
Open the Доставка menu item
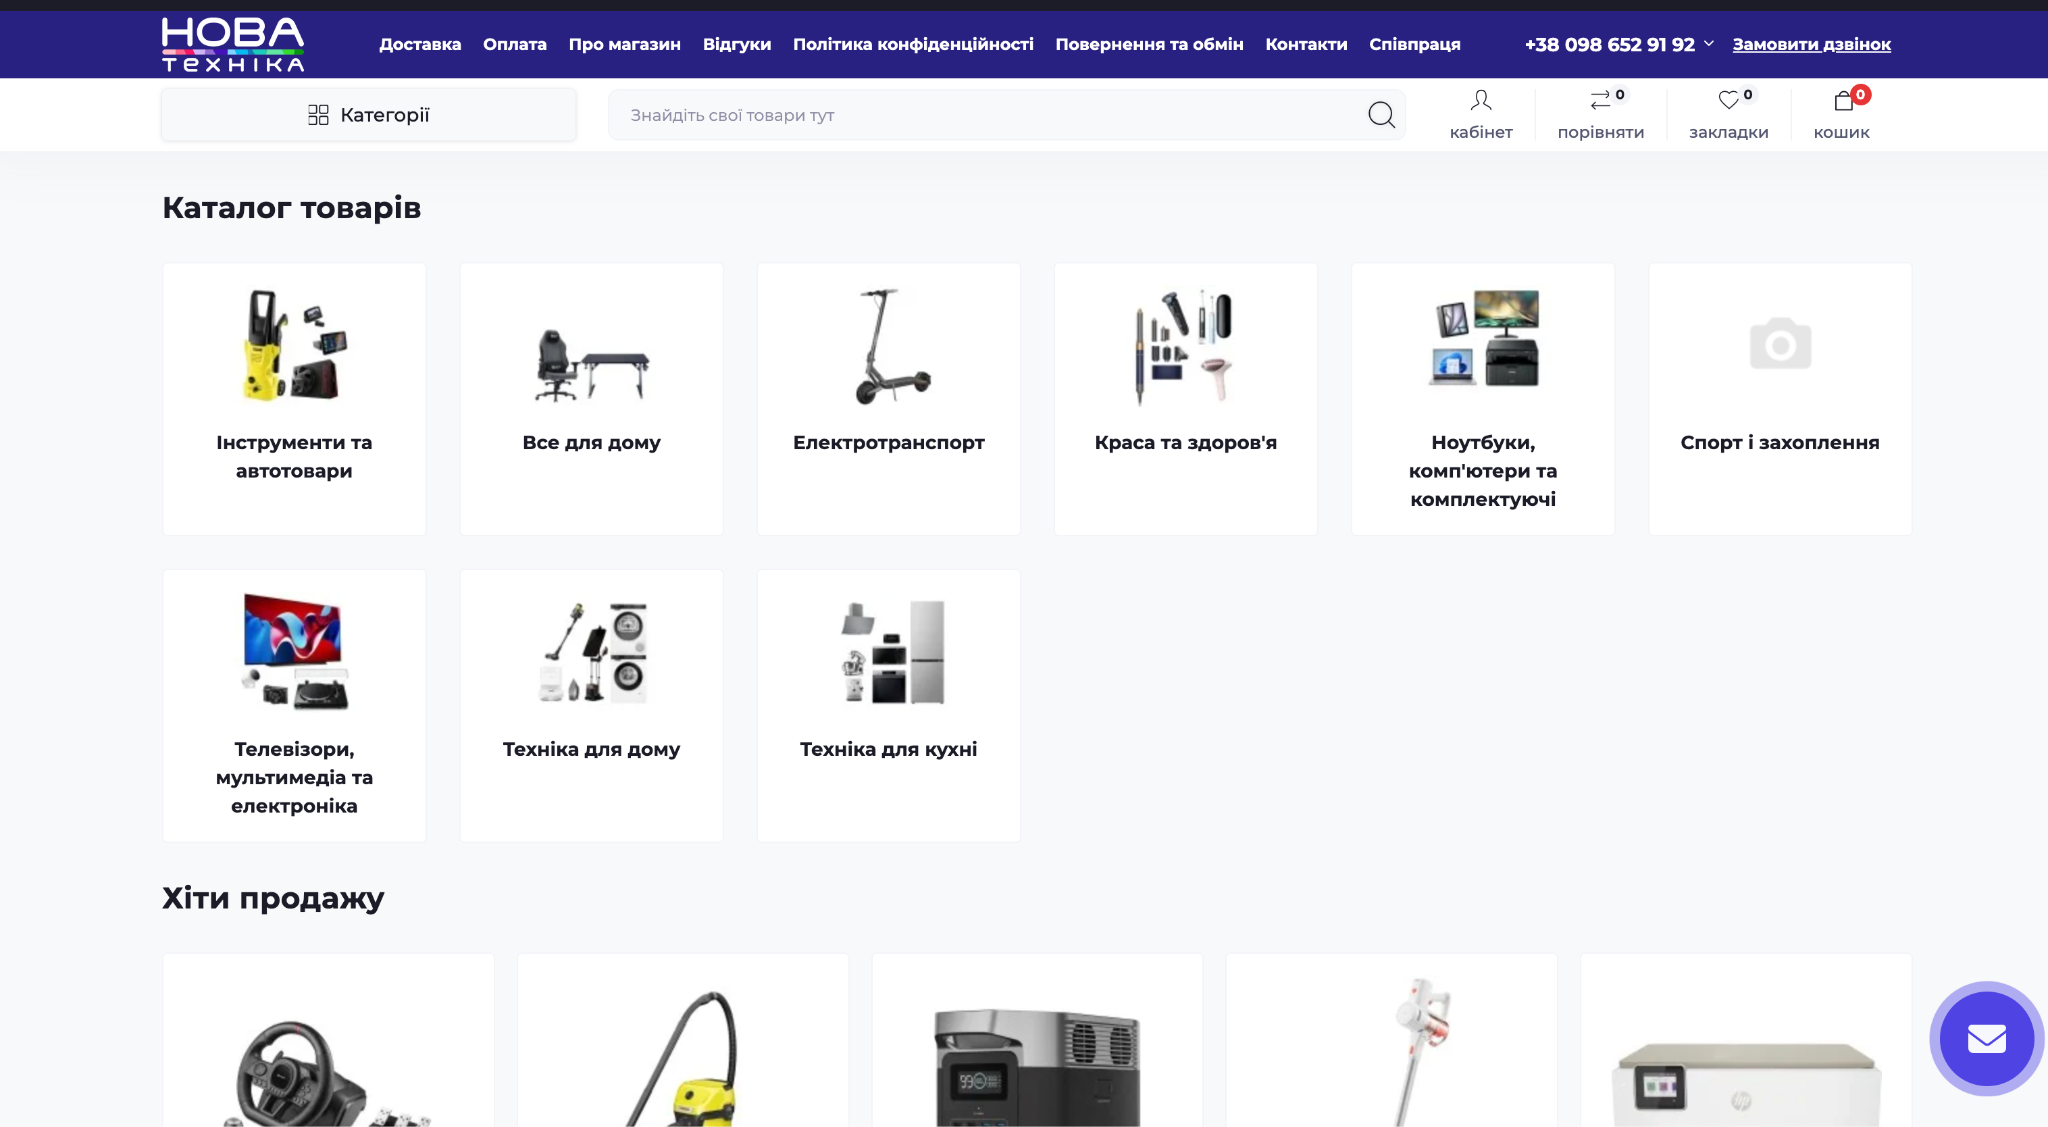click(420, 44)
